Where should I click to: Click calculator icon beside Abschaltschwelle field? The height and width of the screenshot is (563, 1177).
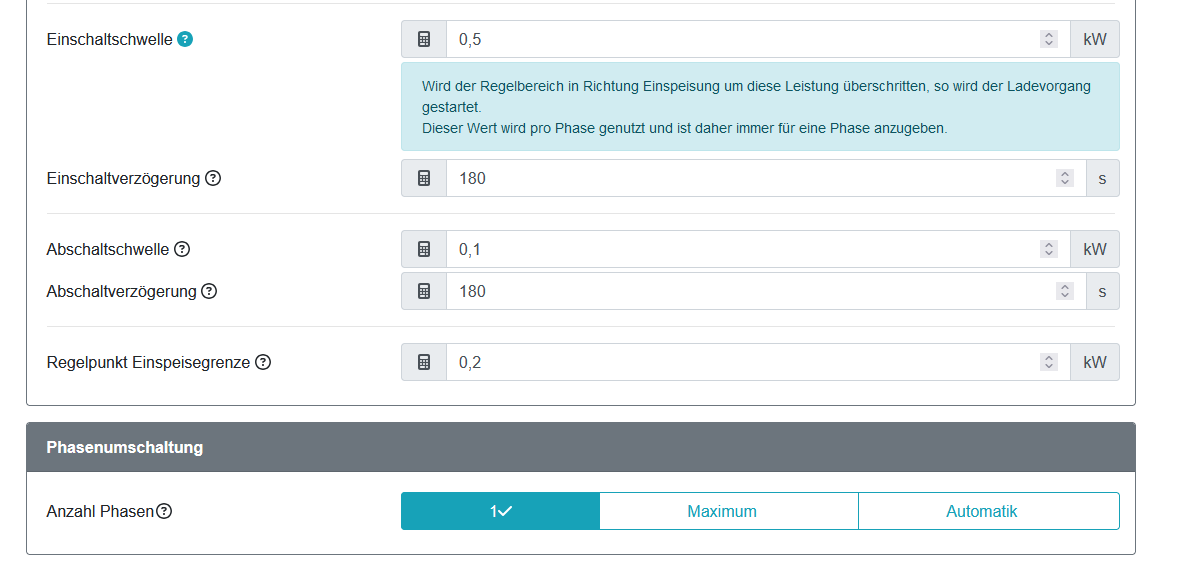tap(424, 249)
